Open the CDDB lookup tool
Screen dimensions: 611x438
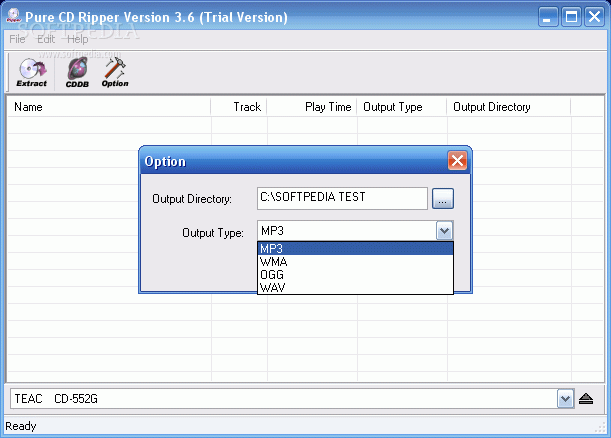(x=77, y=72)
